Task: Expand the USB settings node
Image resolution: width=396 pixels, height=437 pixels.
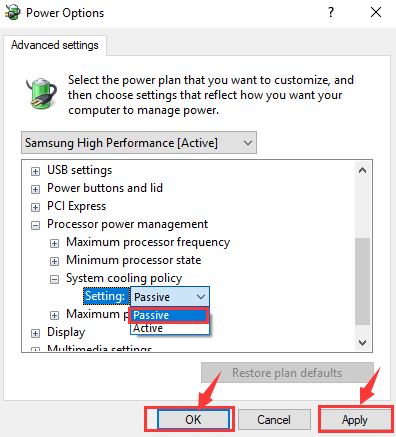Action: pos(35,171)
